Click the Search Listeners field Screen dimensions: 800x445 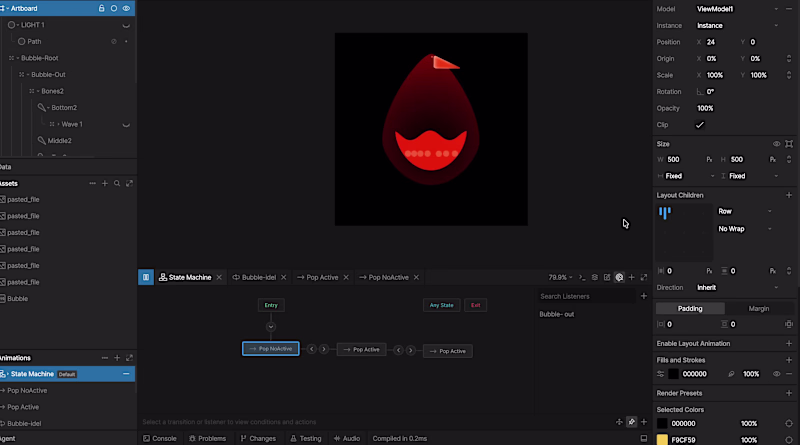[586, 296]
